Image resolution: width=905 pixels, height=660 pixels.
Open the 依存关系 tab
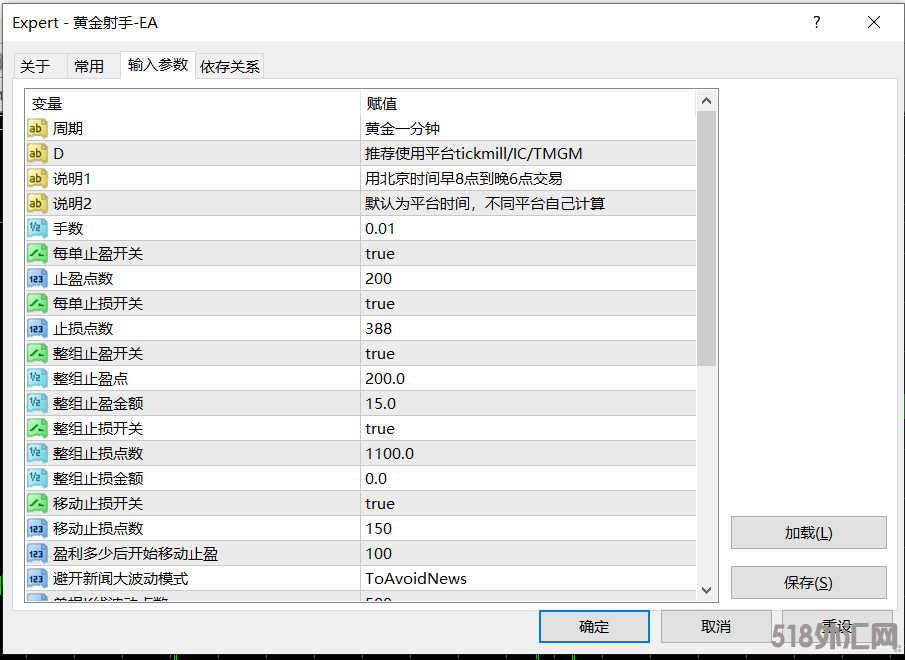point(230,66)
